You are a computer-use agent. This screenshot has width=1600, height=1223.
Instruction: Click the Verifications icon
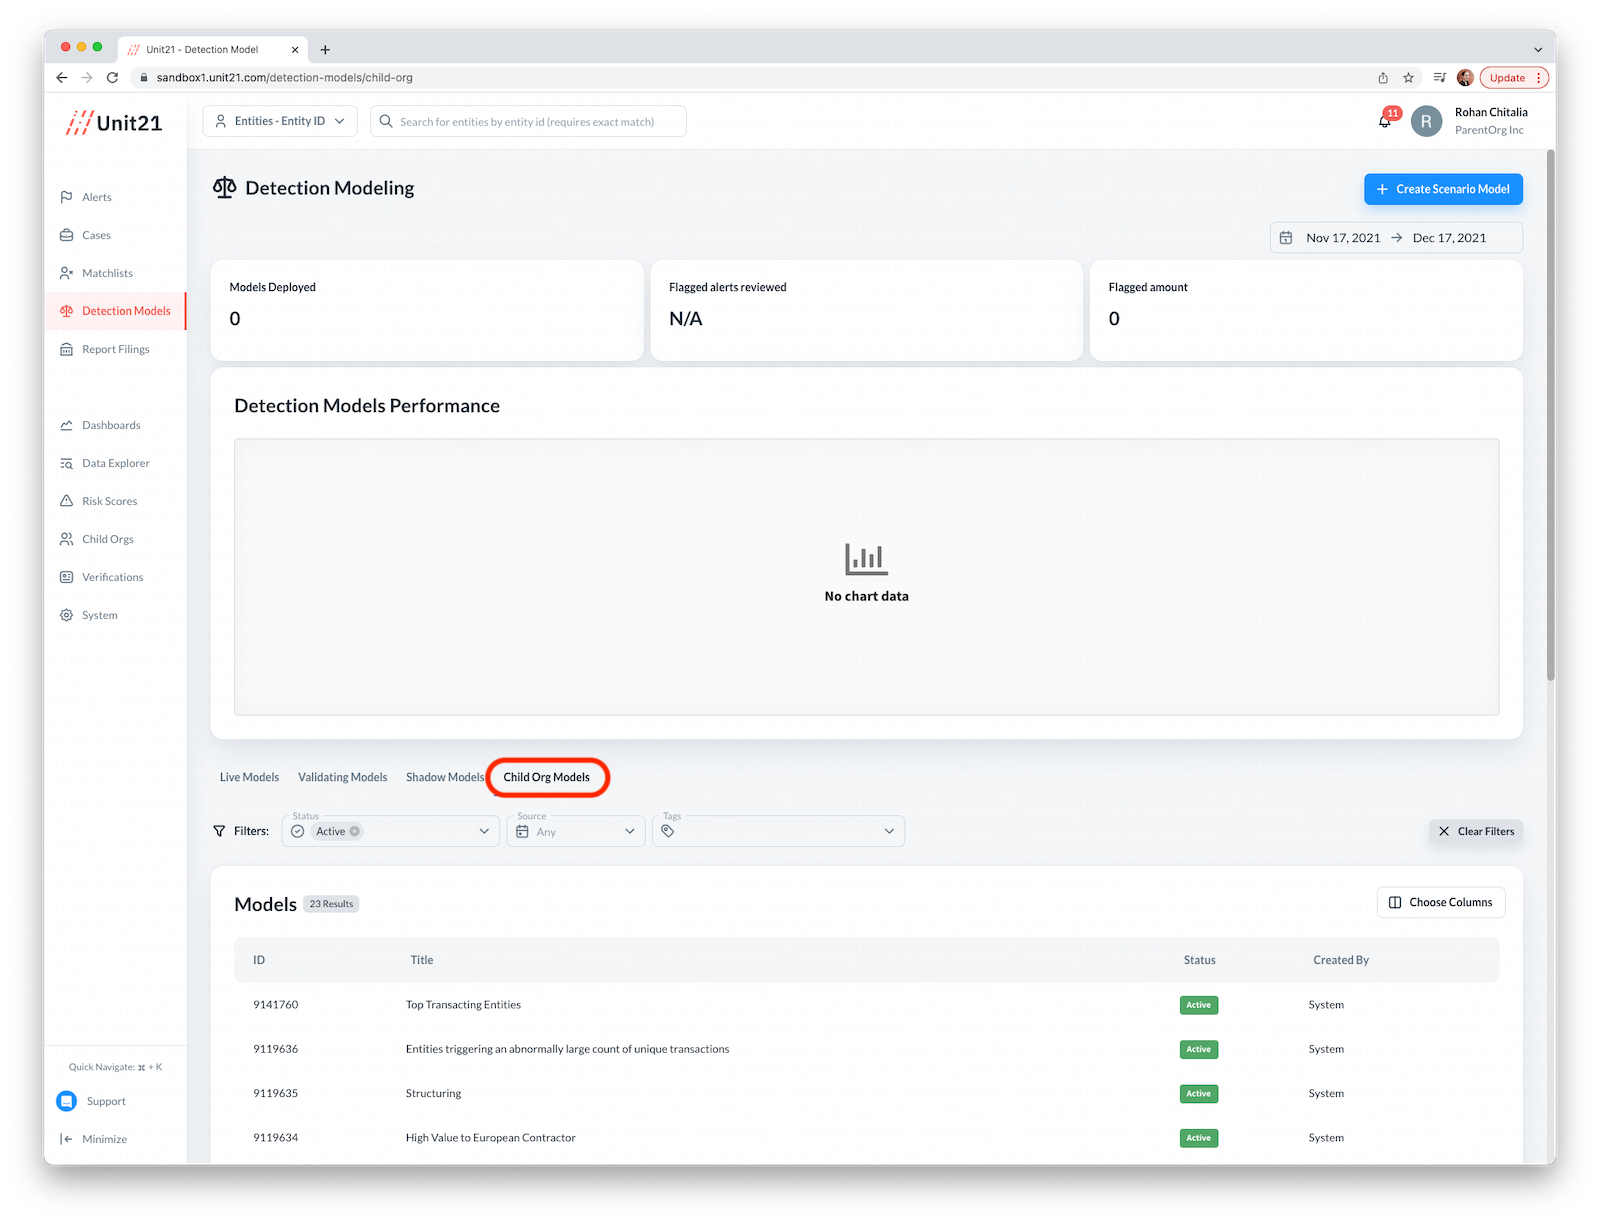pos(66,577)
